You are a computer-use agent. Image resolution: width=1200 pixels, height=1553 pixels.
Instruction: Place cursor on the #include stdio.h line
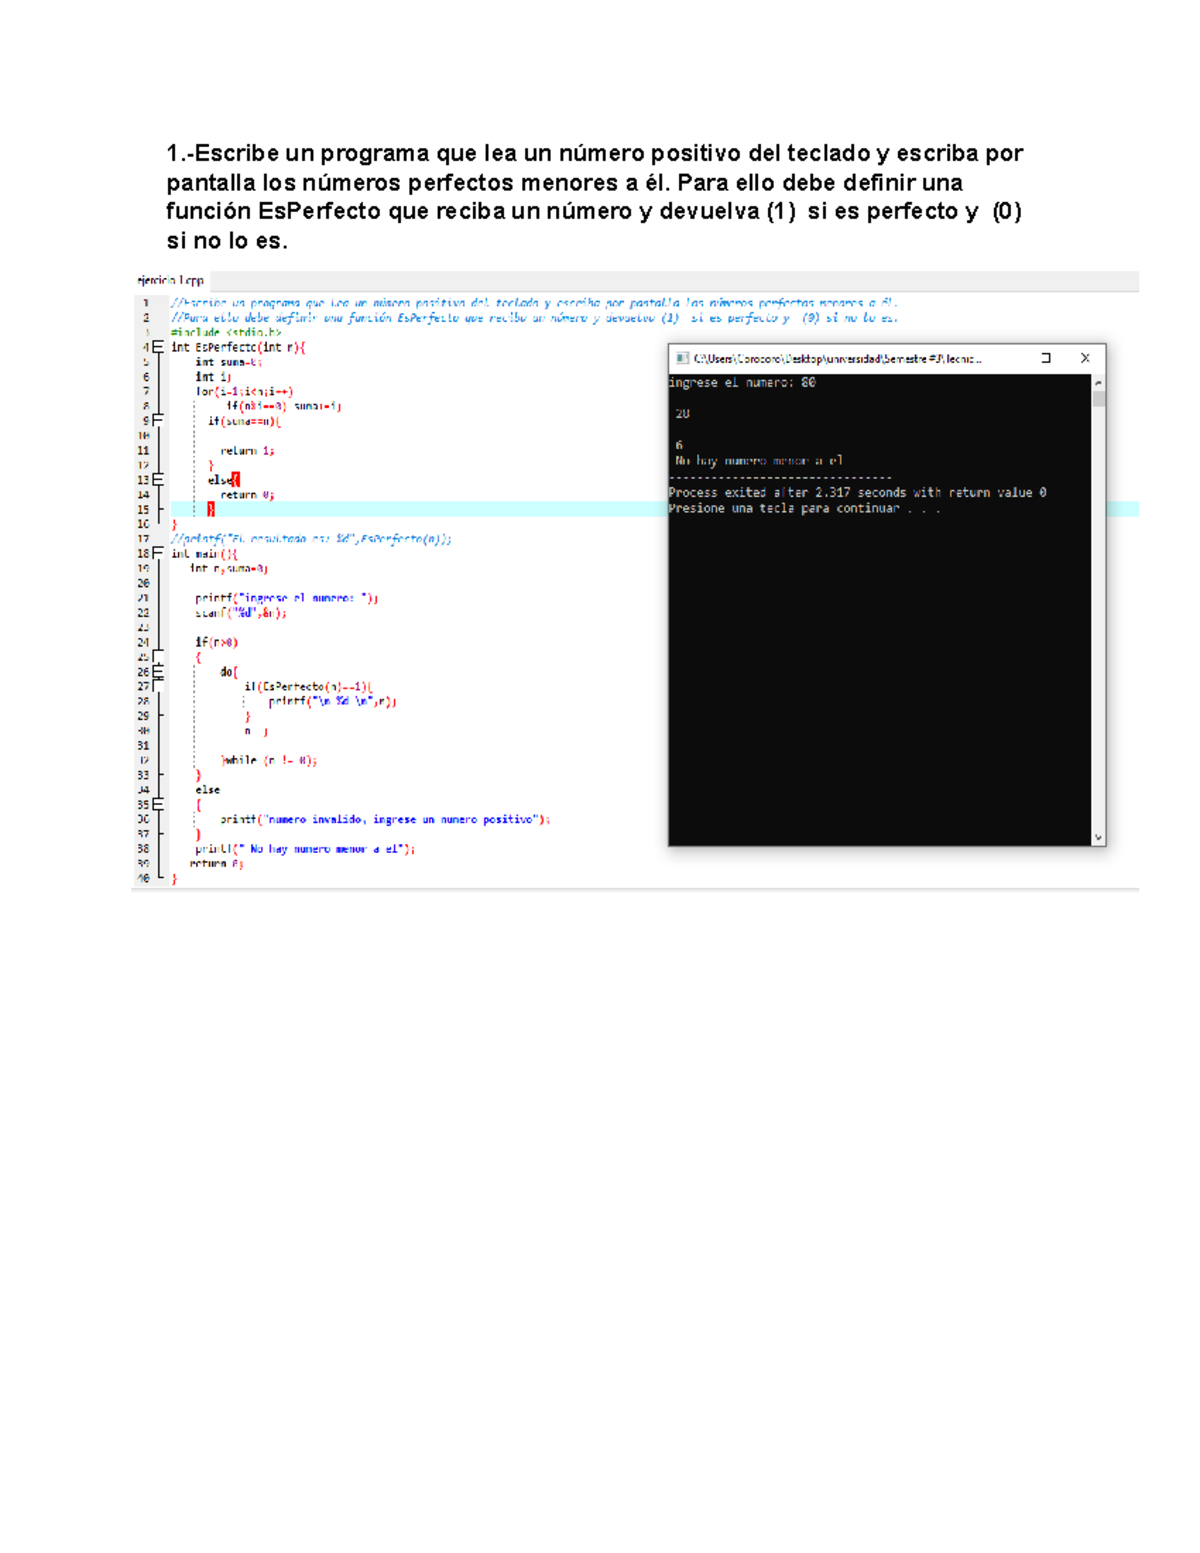(x=225, y=332)
